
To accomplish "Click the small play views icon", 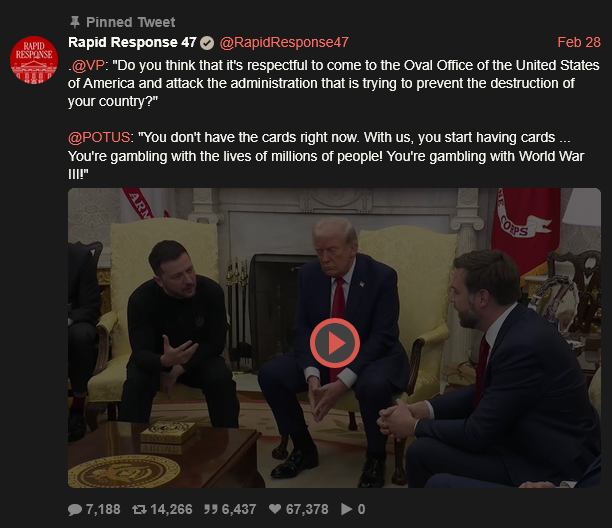I will coord(346,509).
